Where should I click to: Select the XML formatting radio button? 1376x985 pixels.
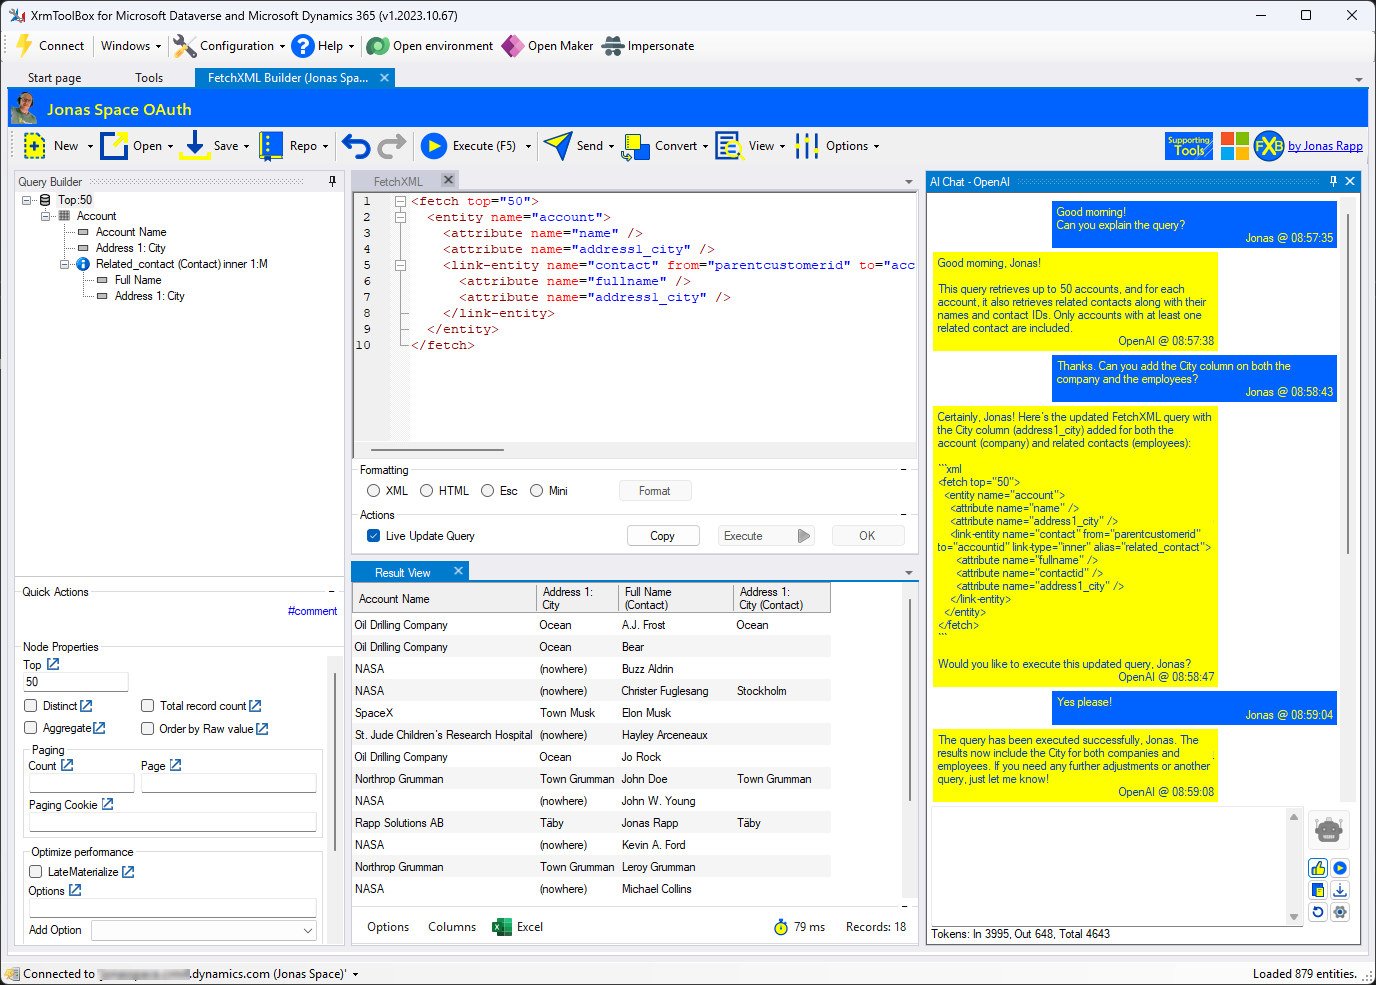click(374, 491)
